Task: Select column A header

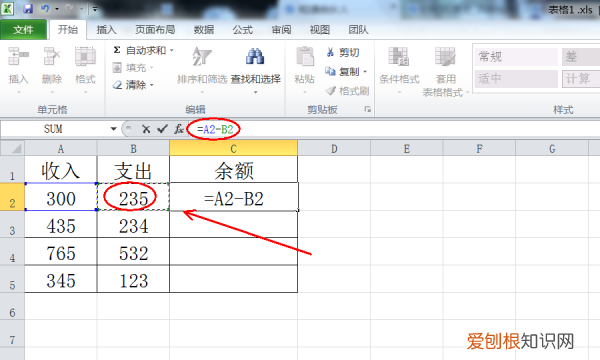Action: pos(61,148)
